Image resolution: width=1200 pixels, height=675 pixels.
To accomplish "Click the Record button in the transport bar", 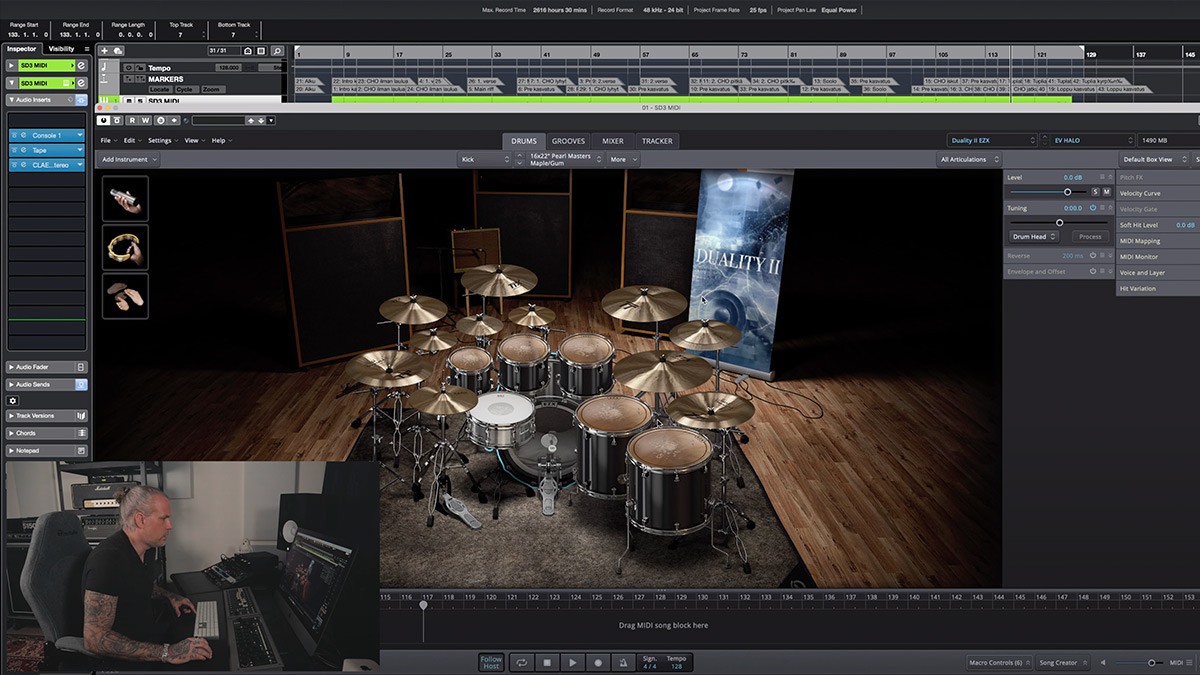I will click(x=598, y=662).
